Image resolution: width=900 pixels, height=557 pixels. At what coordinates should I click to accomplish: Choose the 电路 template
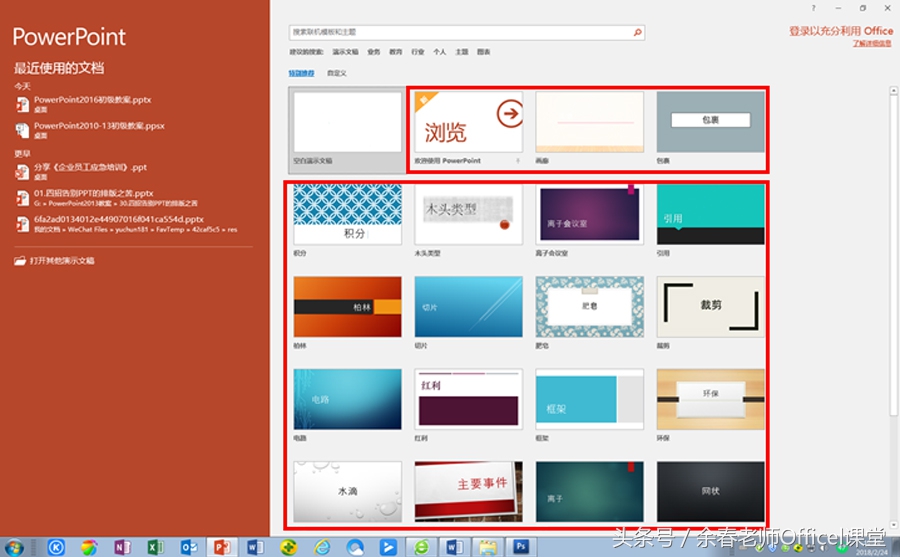click(347, 399)
